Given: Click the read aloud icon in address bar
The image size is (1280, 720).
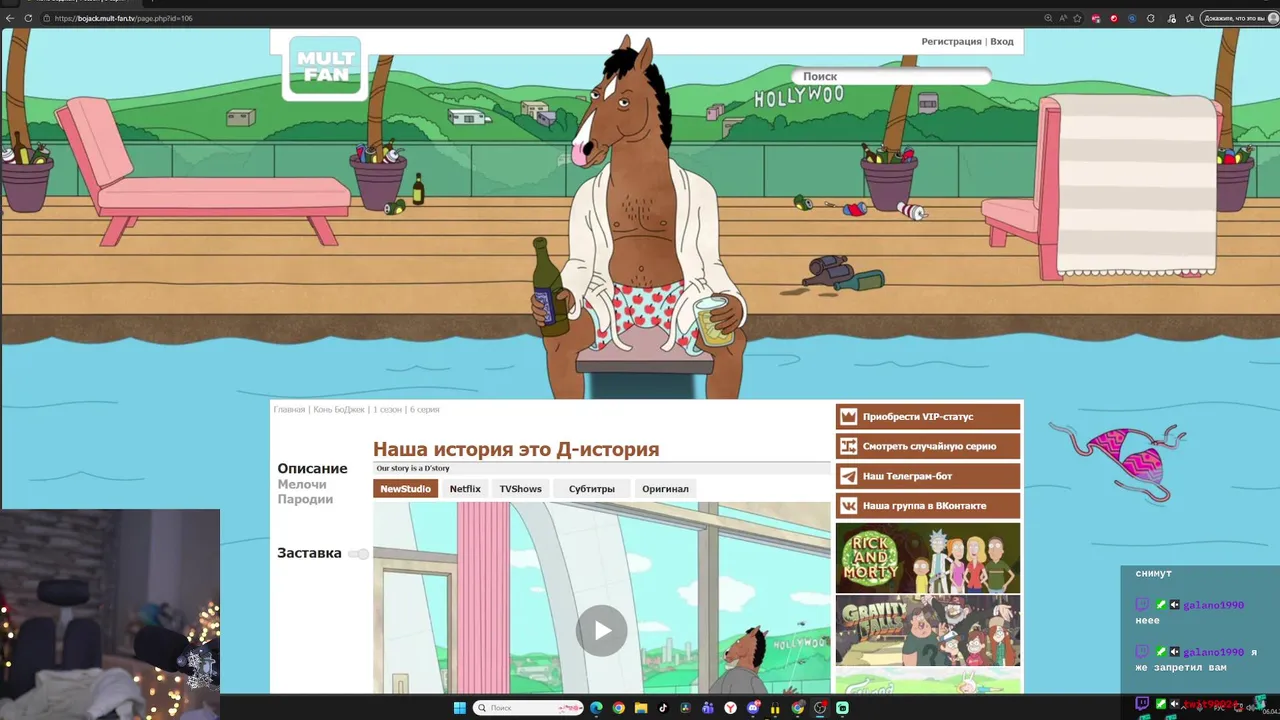Looking at the screenshot, I should pyautogui.click(x=1063, y=18).
